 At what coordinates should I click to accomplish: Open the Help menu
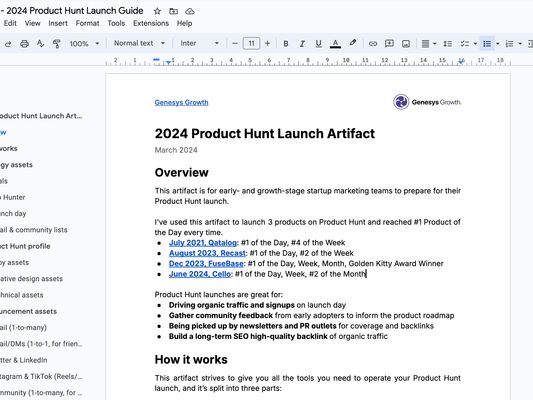coord(184,23)
